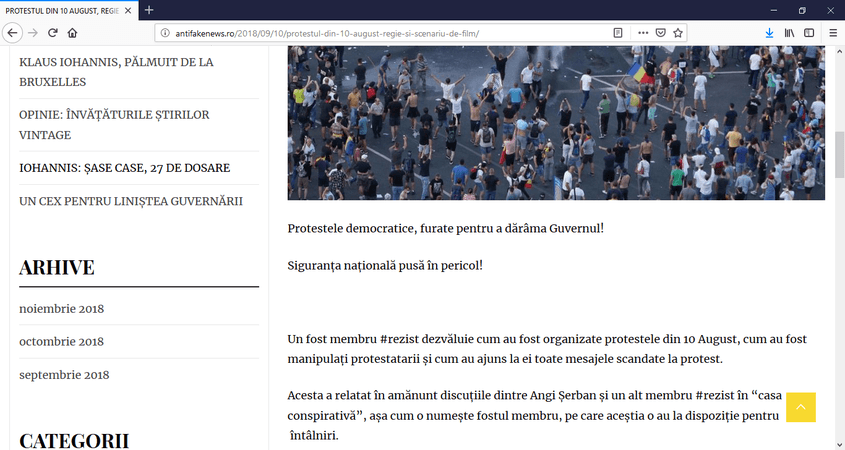Click paragraph starting 'Acesta a relatat în amănunt'
Screen dimensions: 845x450
click(535, 415)
